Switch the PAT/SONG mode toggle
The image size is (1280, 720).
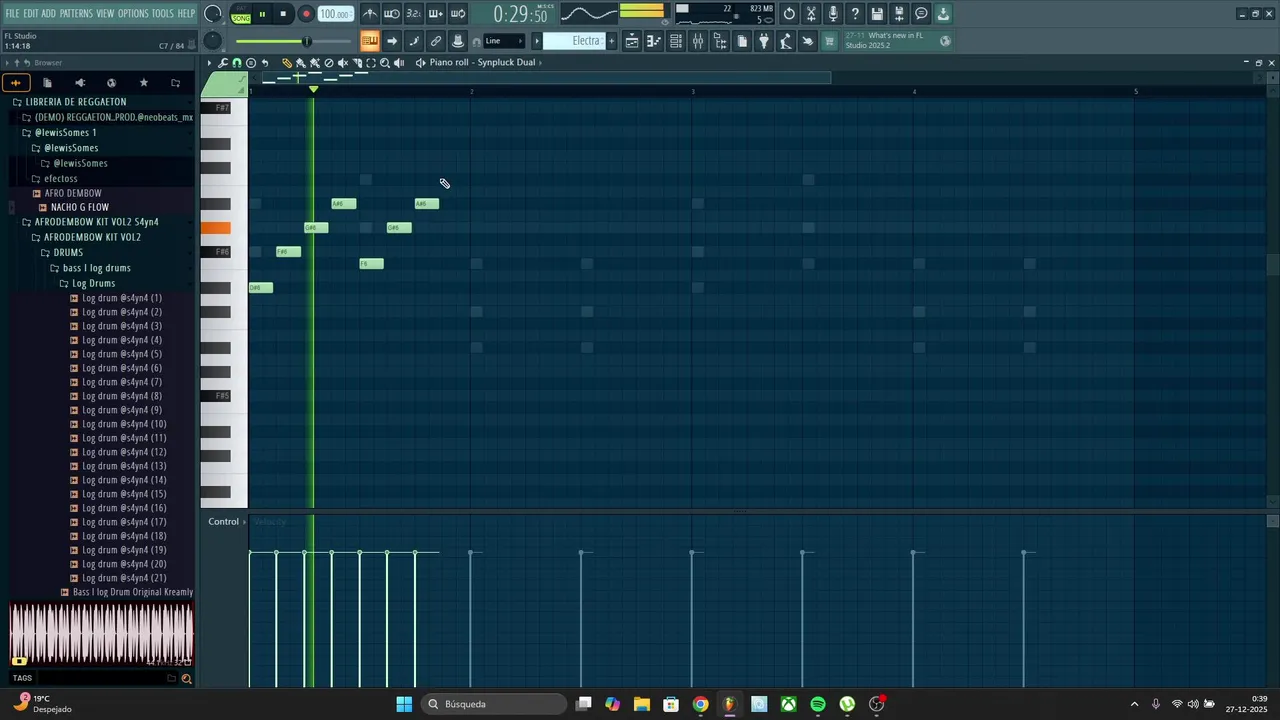coord(241,14)
